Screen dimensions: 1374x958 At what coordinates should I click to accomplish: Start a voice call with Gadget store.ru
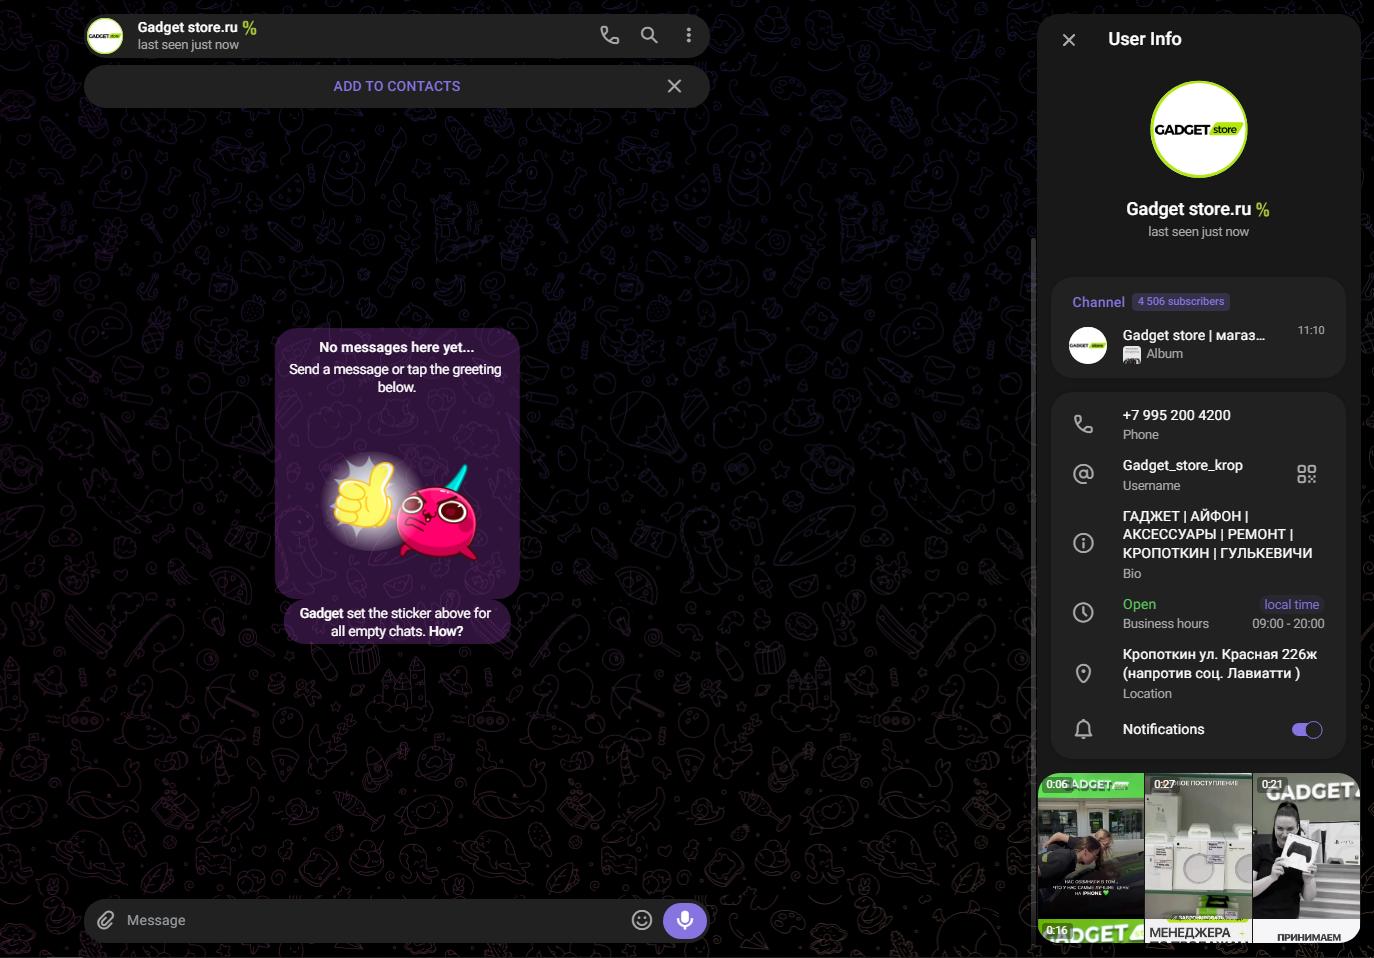[609, 35]
